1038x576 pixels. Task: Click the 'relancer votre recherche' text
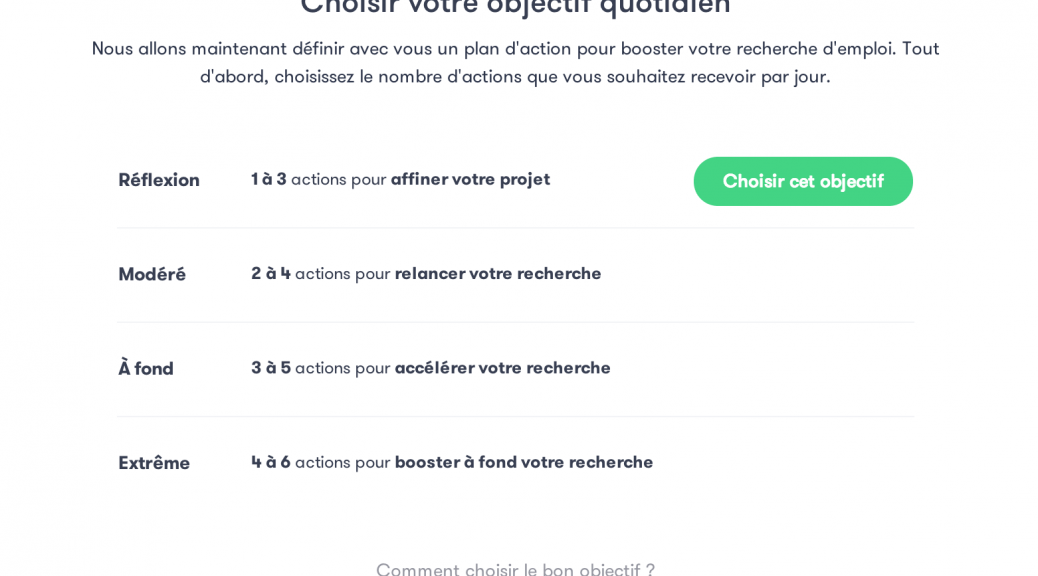[x=498, y=273]
